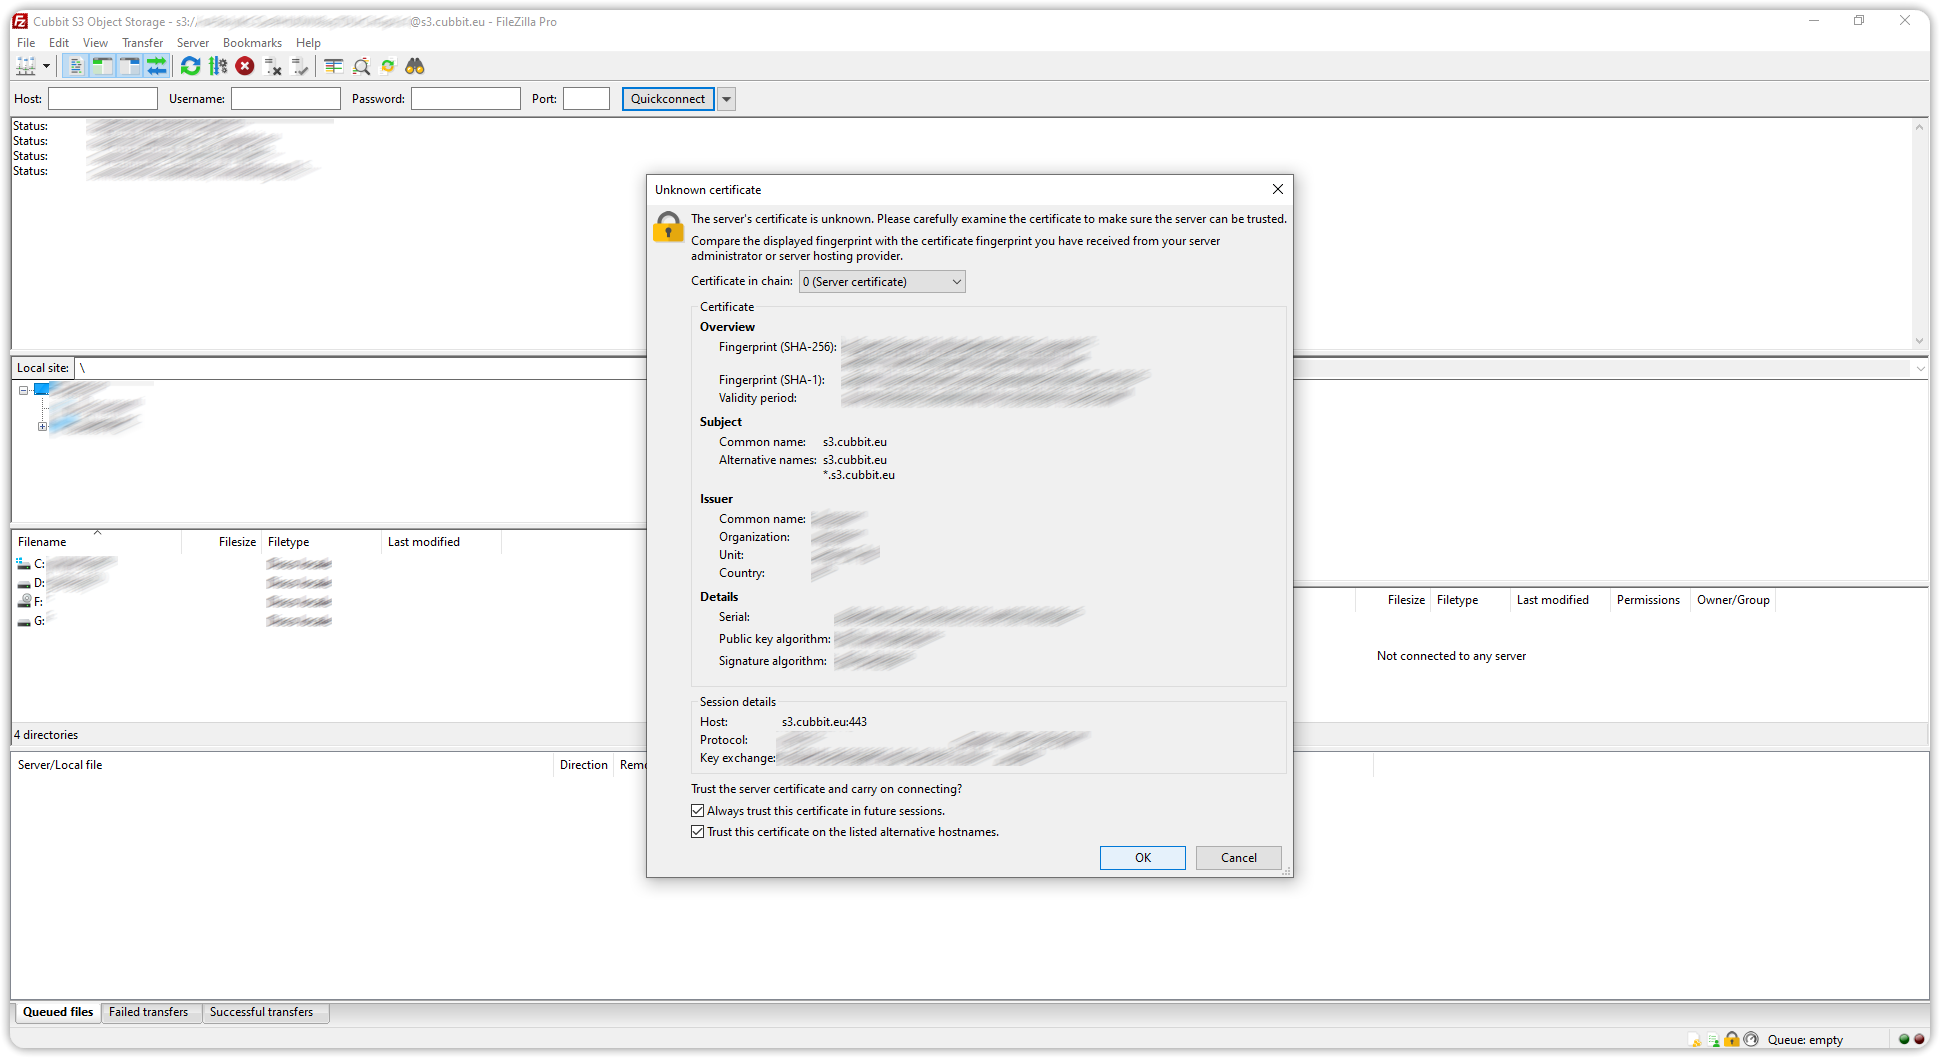Open directory listing filters icon
The height and width of the screenshot is (1058, 1940).
(334, 66)
